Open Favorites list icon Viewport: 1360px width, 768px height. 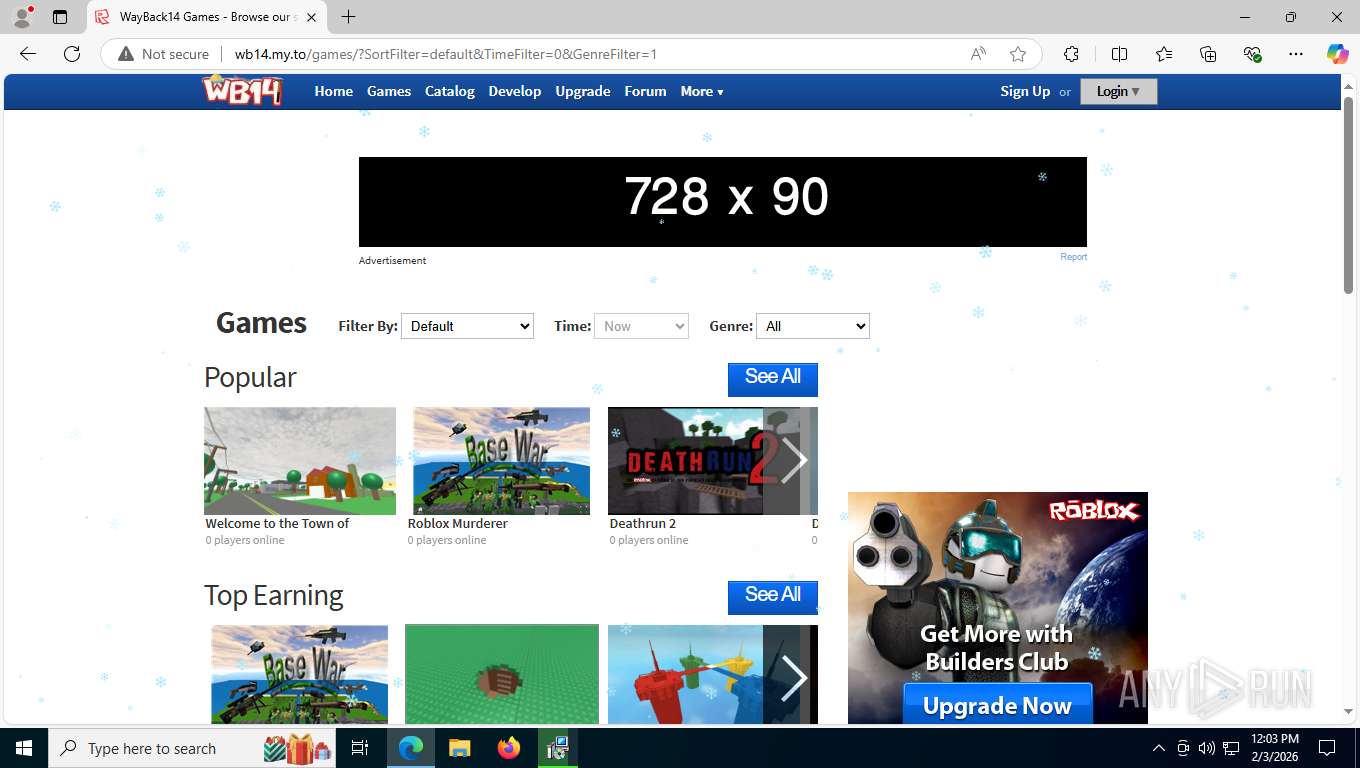pyautogui.click(x=1164, y=54)
